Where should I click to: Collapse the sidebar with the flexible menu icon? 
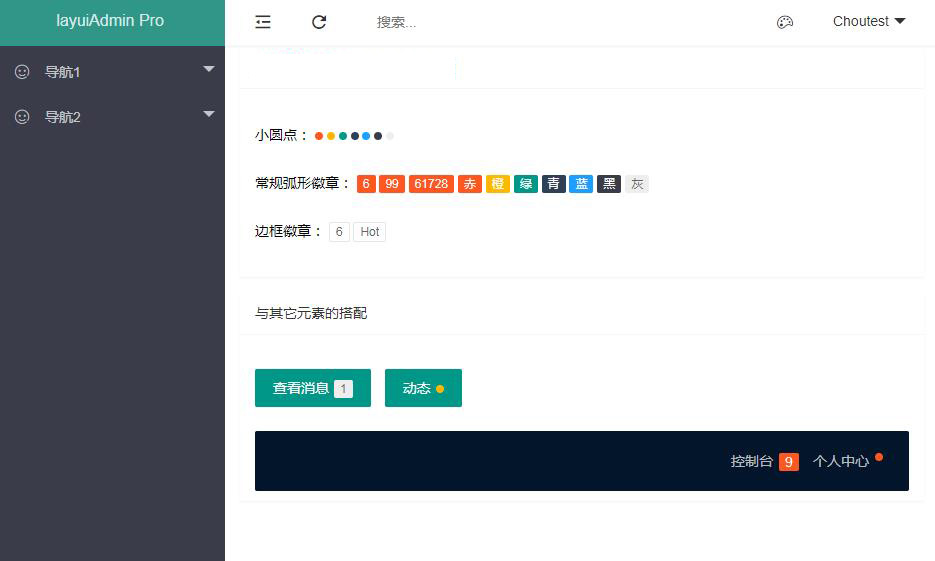263,22
